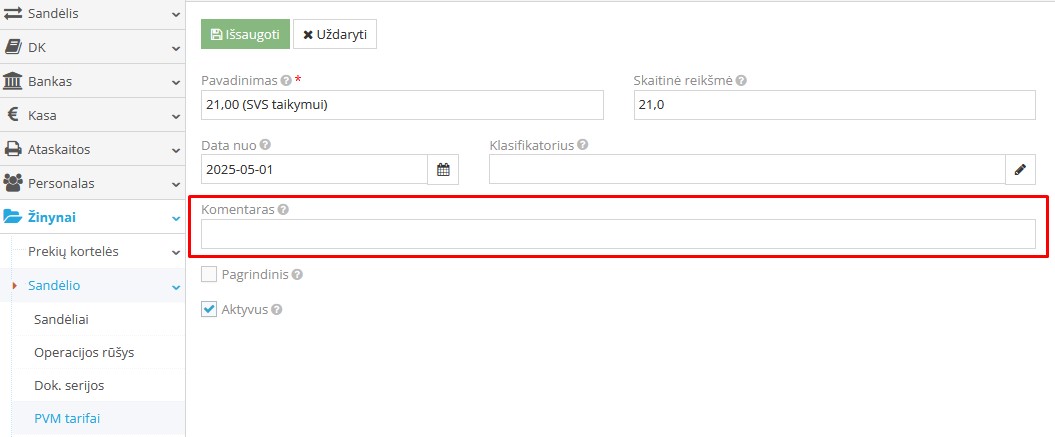Viewport: 1055px width, 437px height.
Task: Click into the Komentaras text field
Action: (x=618, y=234)
